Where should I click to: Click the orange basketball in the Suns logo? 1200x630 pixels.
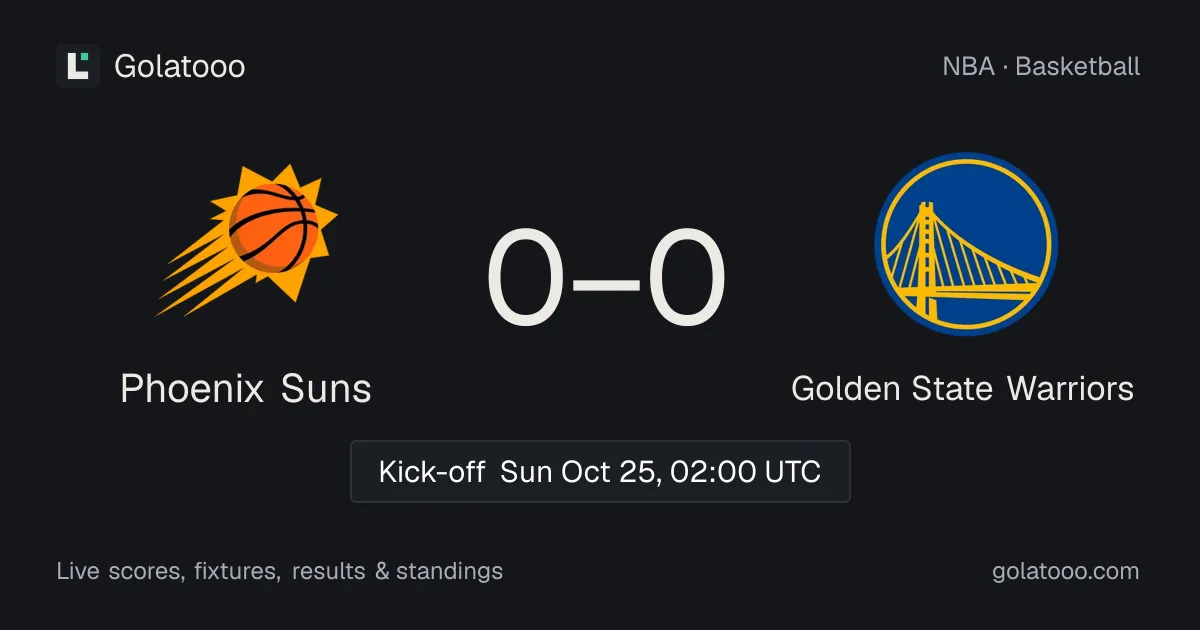(273, 229)
